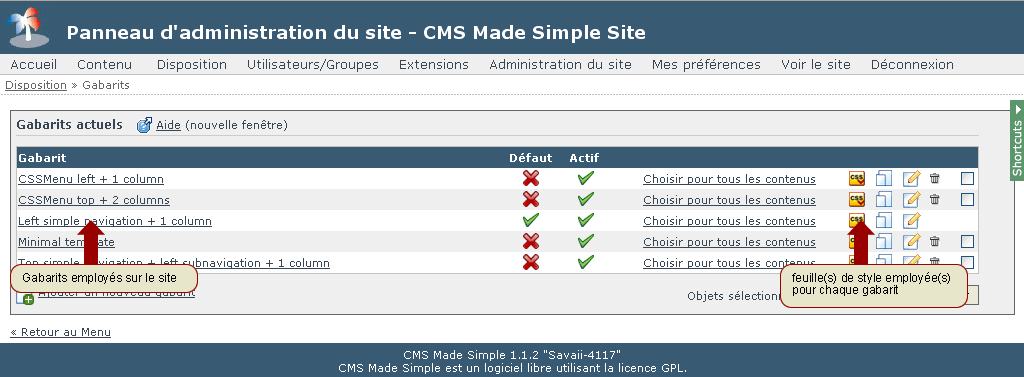Open CSS stylesheets for CSSMenu left template
The height and width of the screenshot is (377, 1024).
[x=856, y=178]
